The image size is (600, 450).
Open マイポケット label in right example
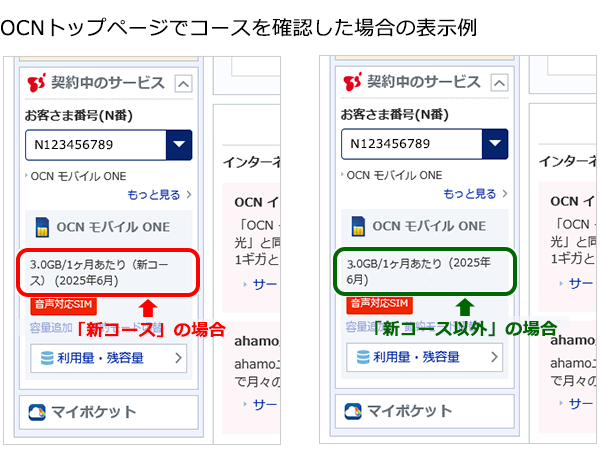tap(410, 411)
